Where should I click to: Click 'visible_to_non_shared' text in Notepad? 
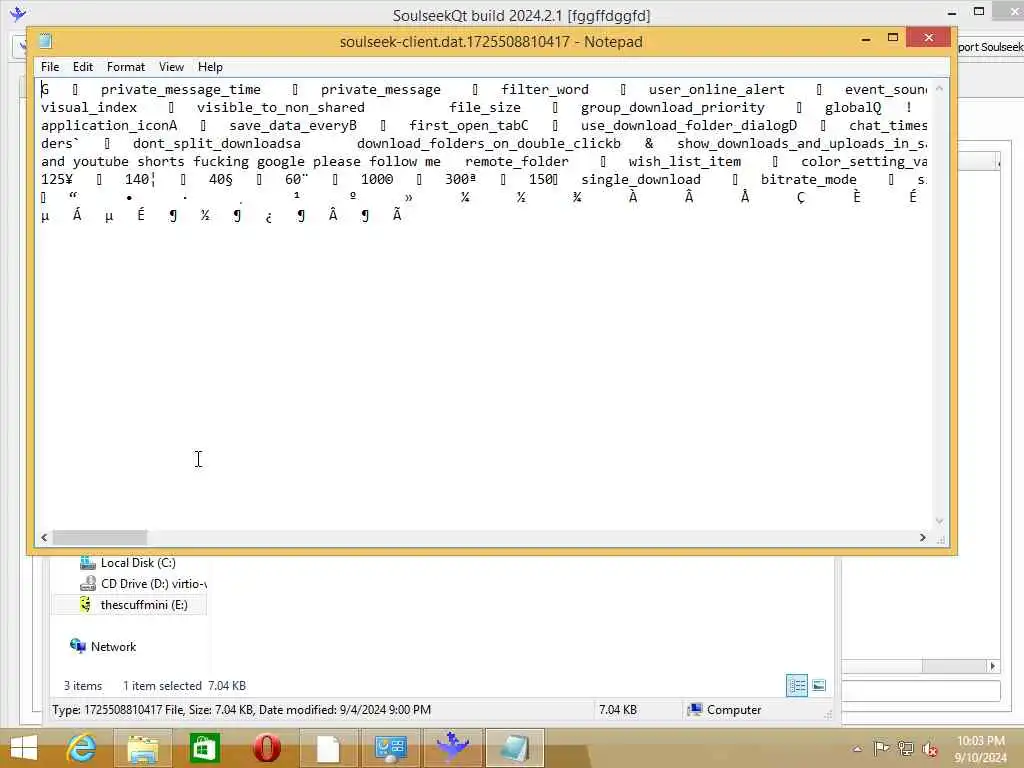281,108
